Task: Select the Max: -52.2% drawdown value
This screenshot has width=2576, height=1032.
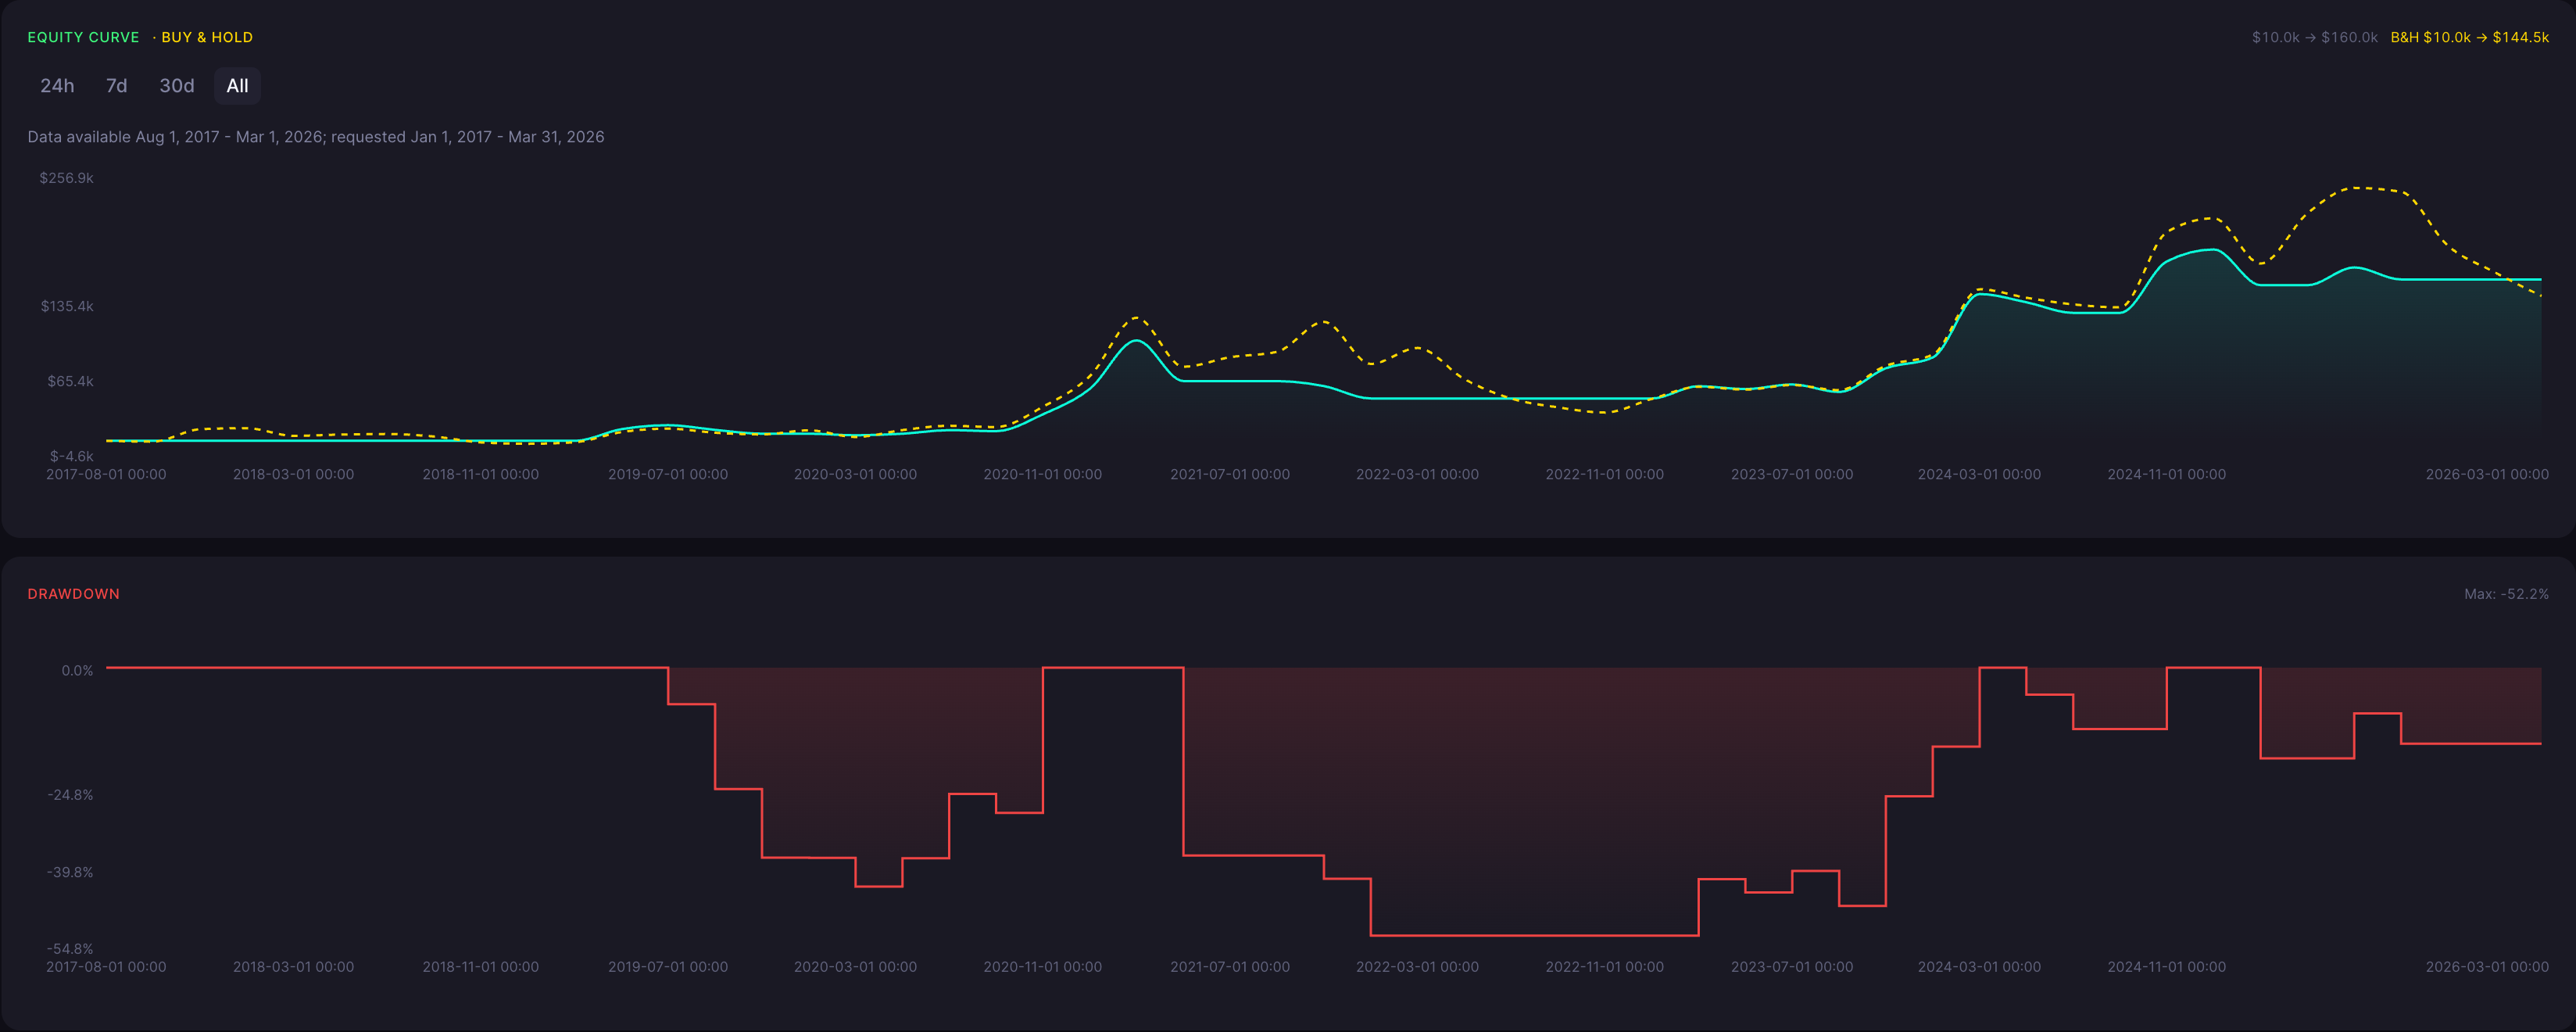Action: click(x=2506, y=594)
